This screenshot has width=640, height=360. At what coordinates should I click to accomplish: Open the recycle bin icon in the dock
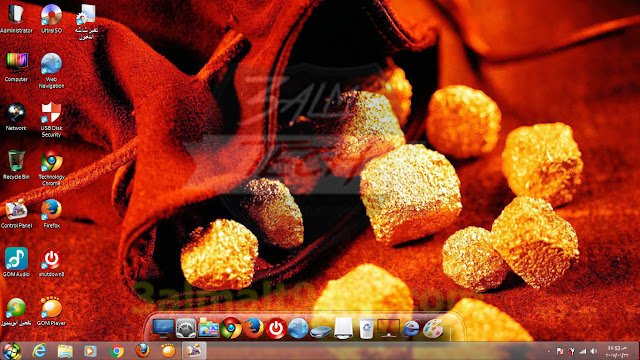366,329
